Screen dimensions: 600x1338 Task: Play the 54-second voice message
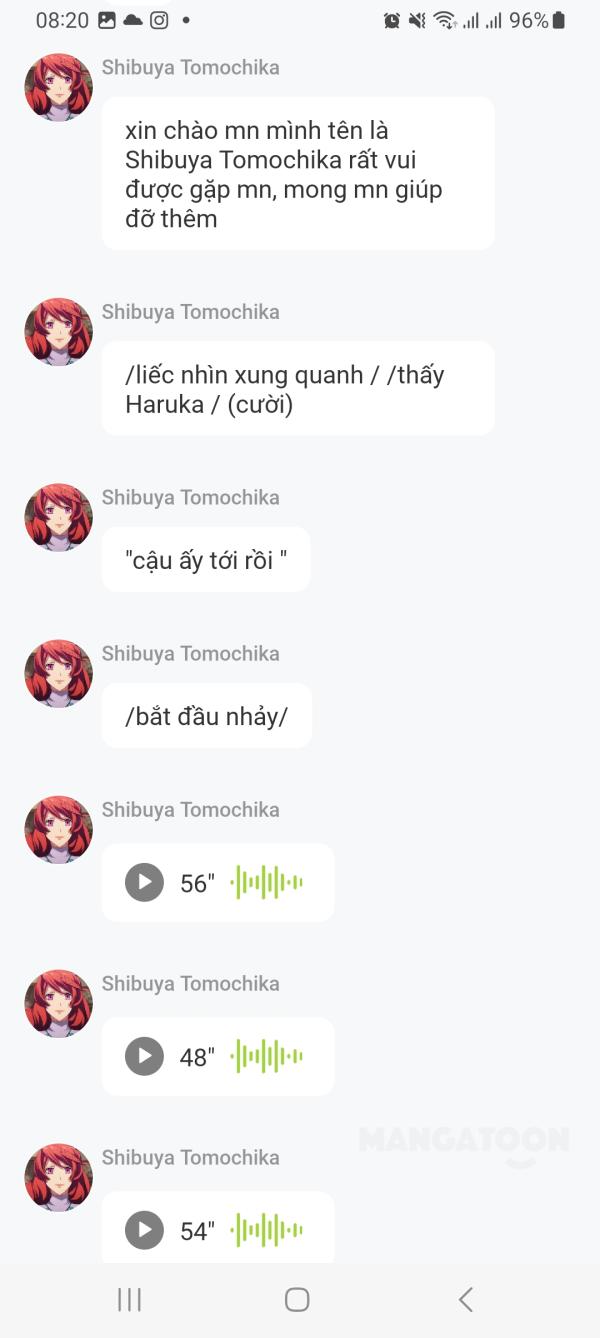[x=144, y=1230]
